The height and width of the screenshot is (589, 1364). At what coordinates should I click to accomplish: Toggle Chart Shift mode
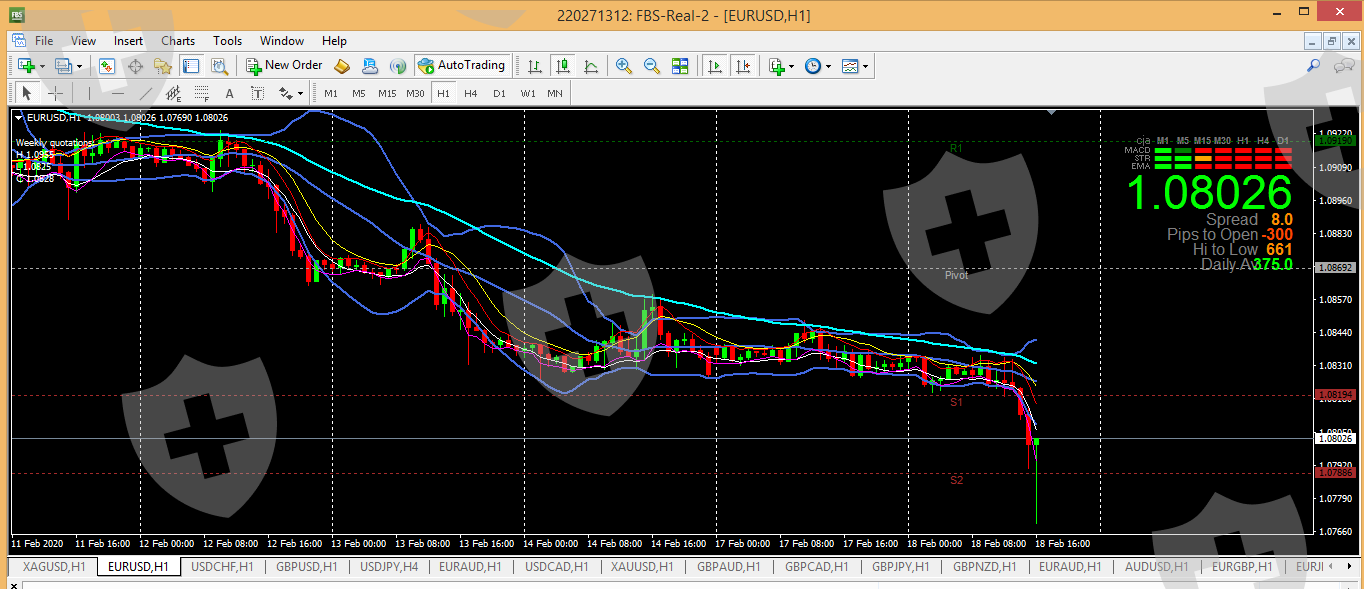point(742,66)
